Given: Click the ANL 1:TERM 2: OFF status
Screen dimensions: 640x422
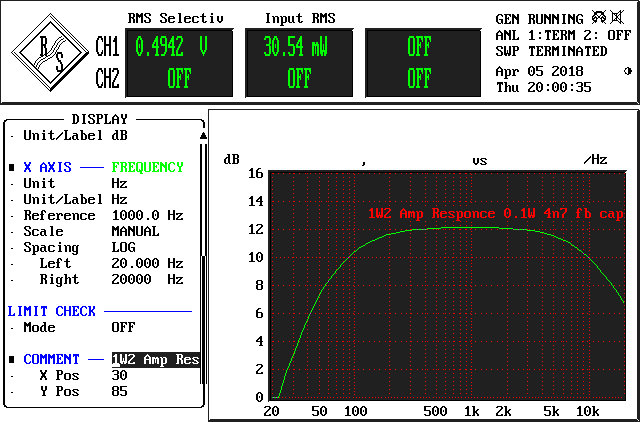Looking at the screenshot, I should click(x=563, y=36).
